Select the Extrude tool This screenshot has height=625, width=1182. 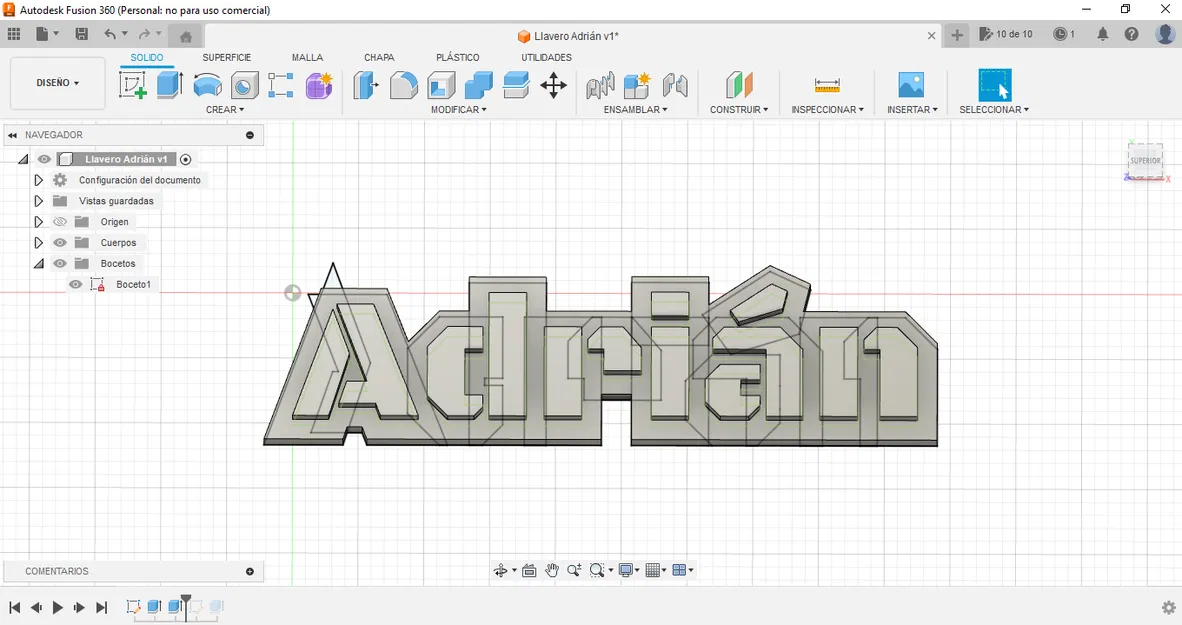click(x=168, y=85)
